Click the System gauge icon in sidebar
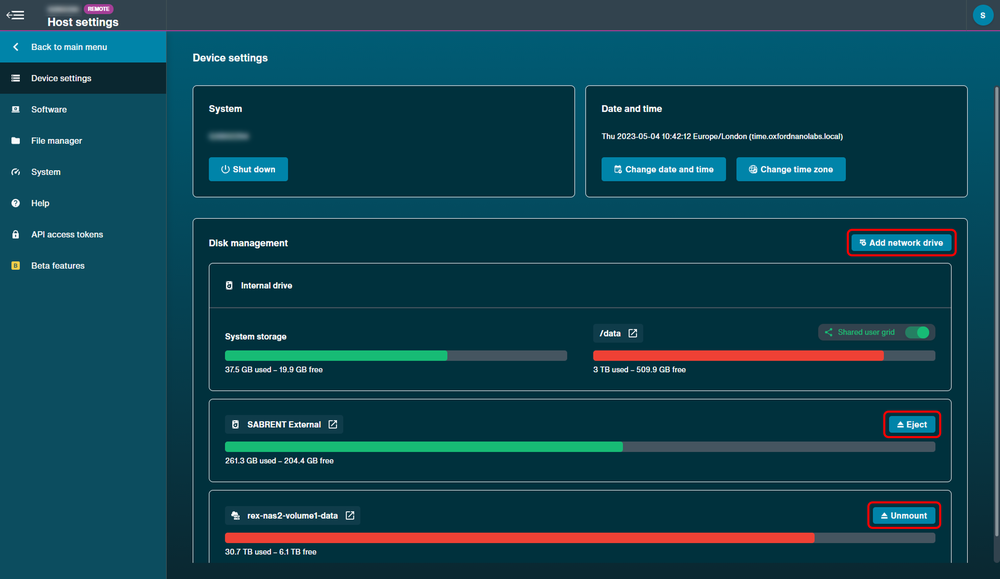The width and height of the screenshot is (1000, 579). coord(15,172)
